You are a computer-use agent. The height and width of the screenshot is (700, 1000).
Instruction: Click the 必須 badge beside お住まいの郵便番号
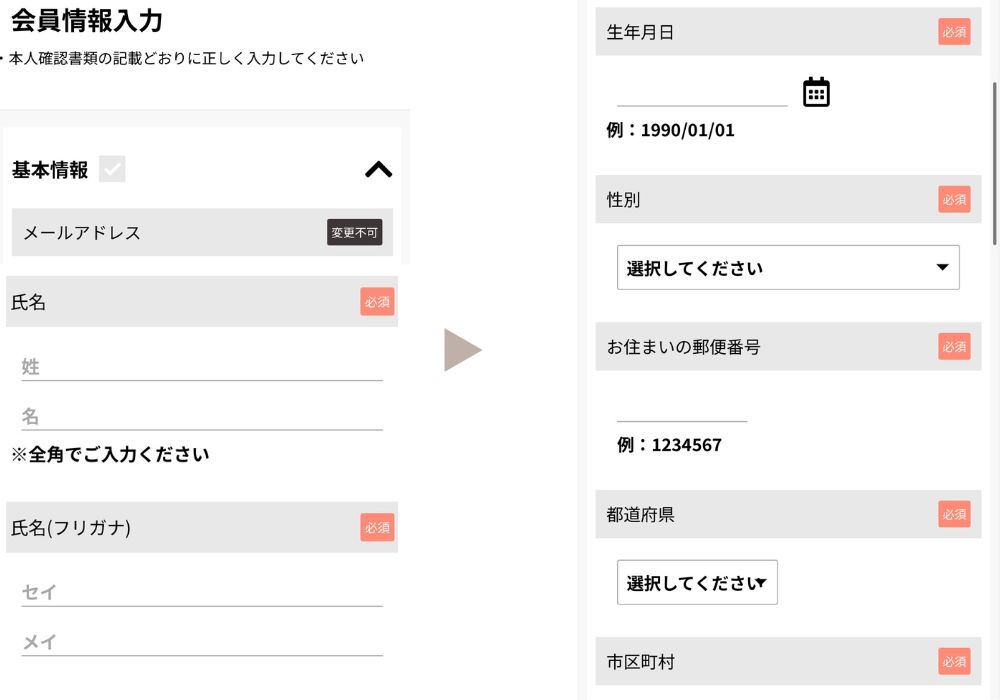(954, 347)
